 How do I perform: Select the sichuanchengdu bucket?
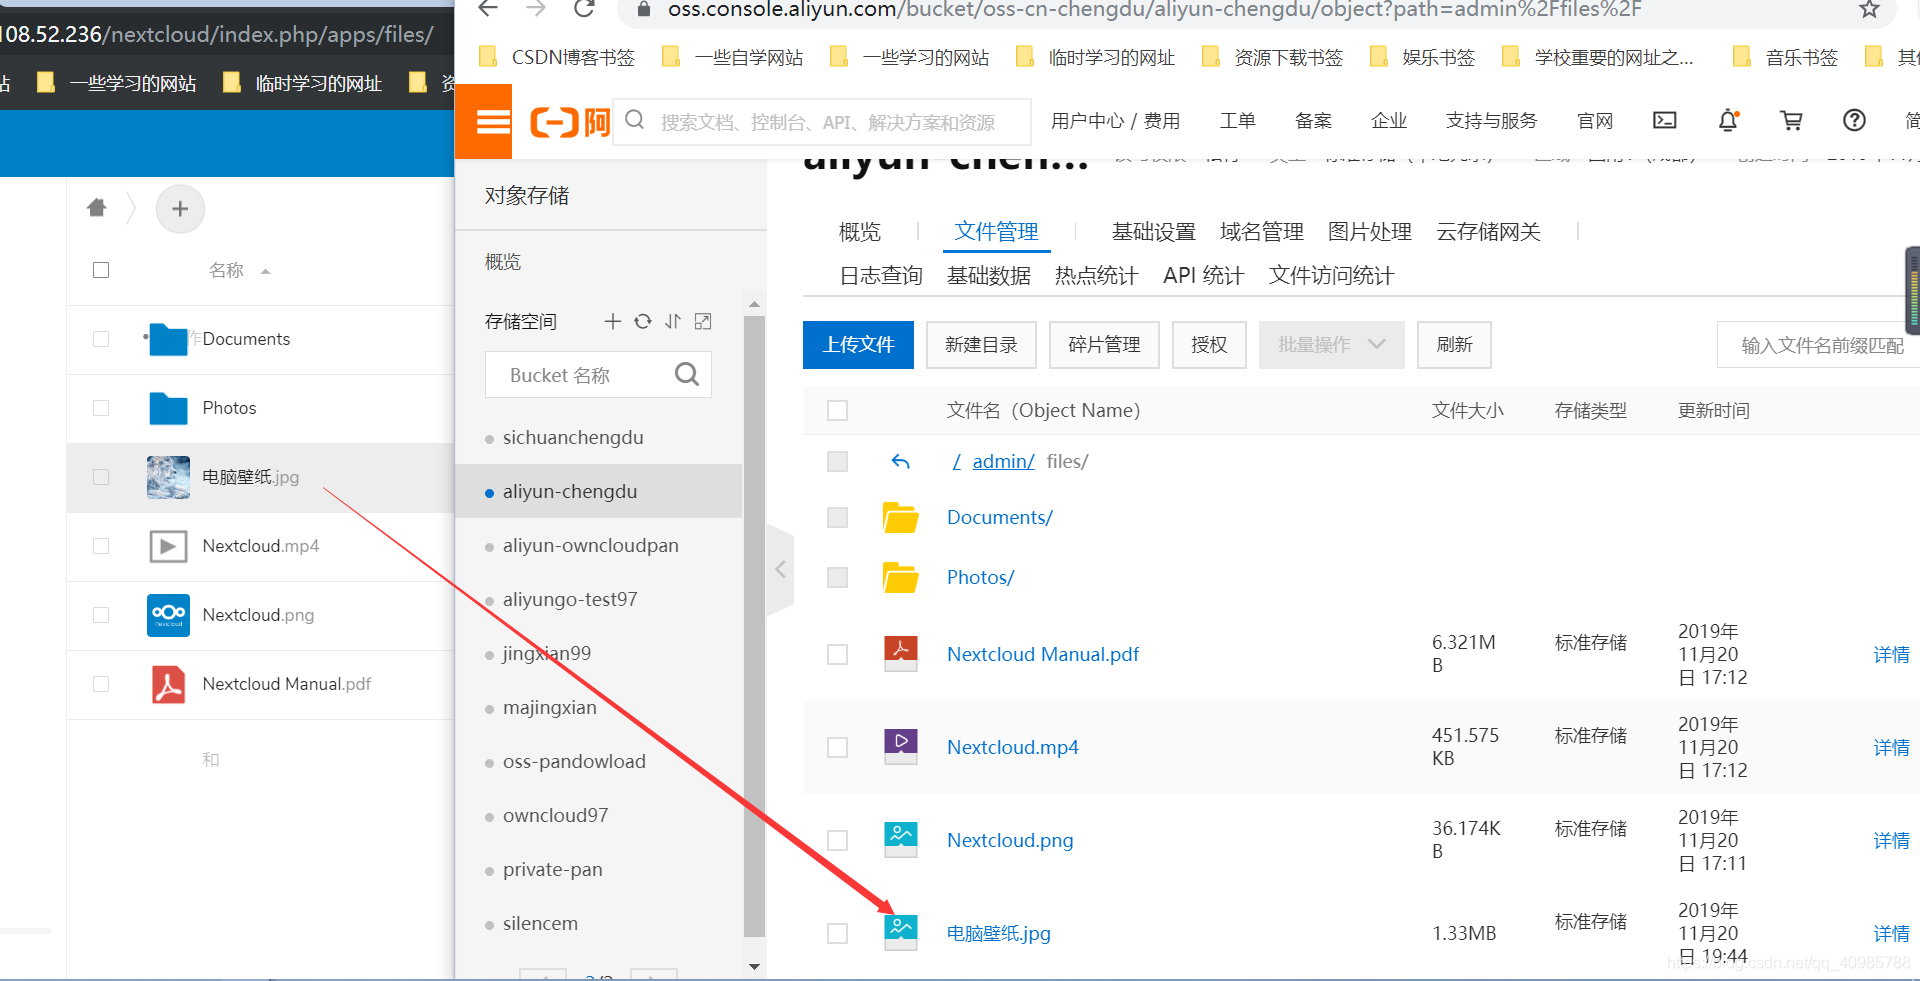pyautogui.click(x=573, y=438)
